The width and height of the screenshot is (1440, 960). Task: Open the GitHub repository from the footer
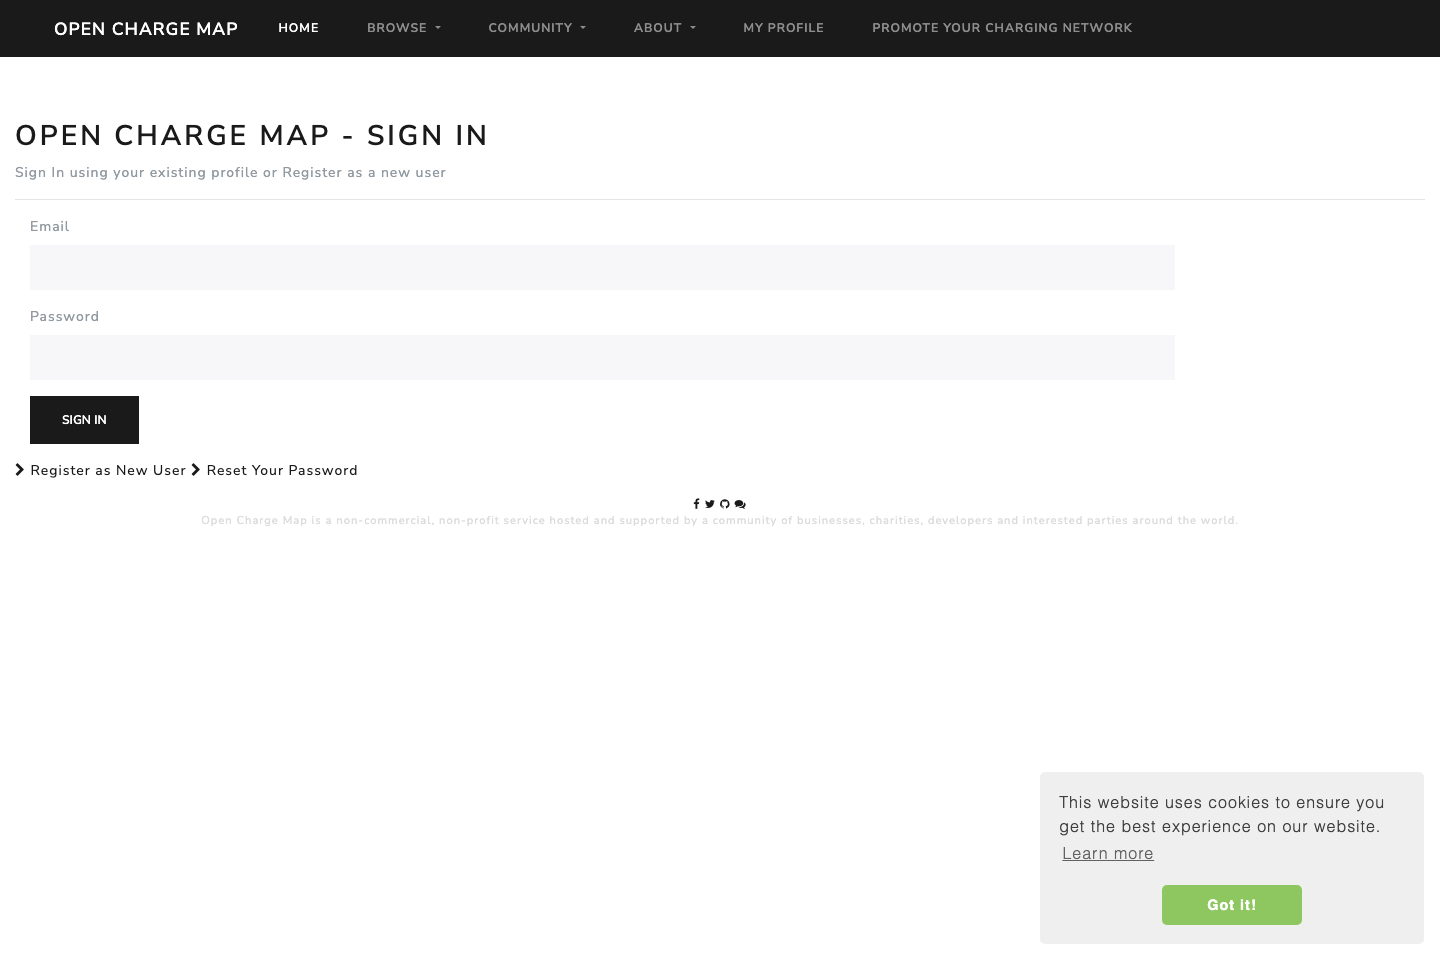point(725,504)
